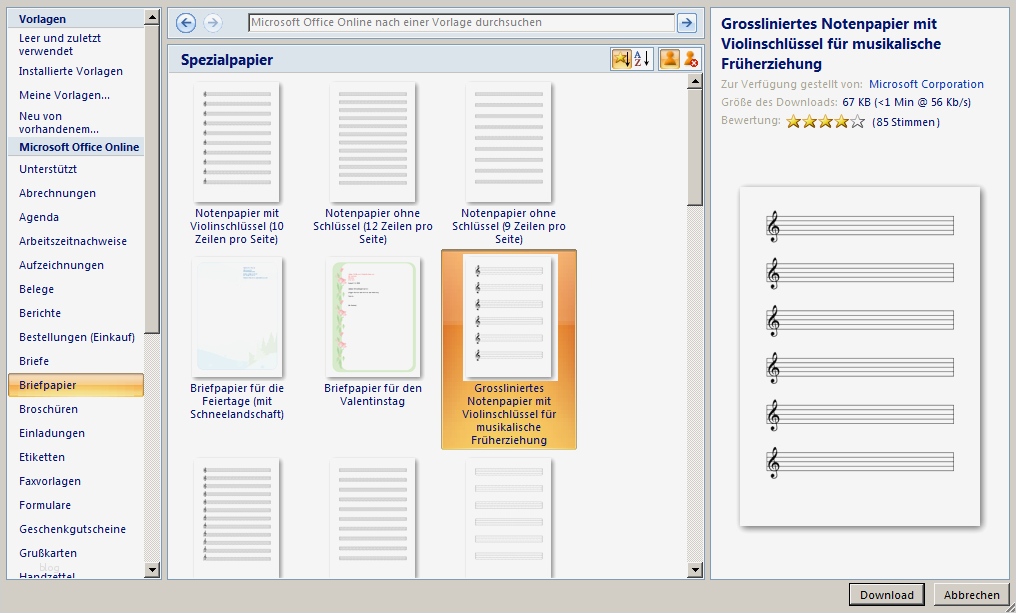The width and height of the screenshot is (1016, 613).
Task: Click the category list scrollbar thumb
Action: click(x=152, y=179)
